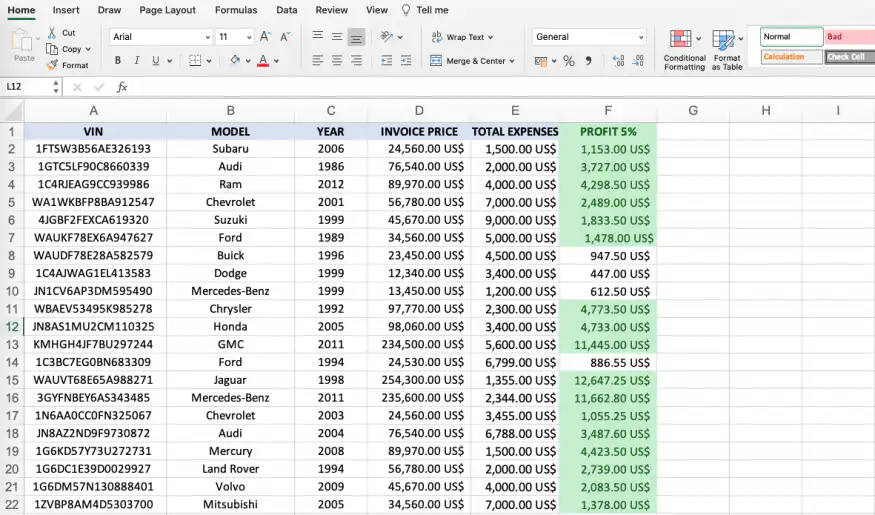Expand Merge & Center options arrow

(x=512, y=61)
